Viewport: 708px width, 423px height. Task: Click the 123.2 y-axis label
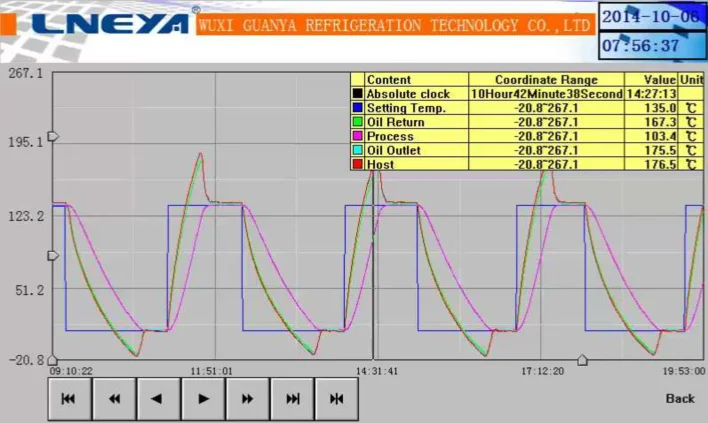click(x=26, y=216)
